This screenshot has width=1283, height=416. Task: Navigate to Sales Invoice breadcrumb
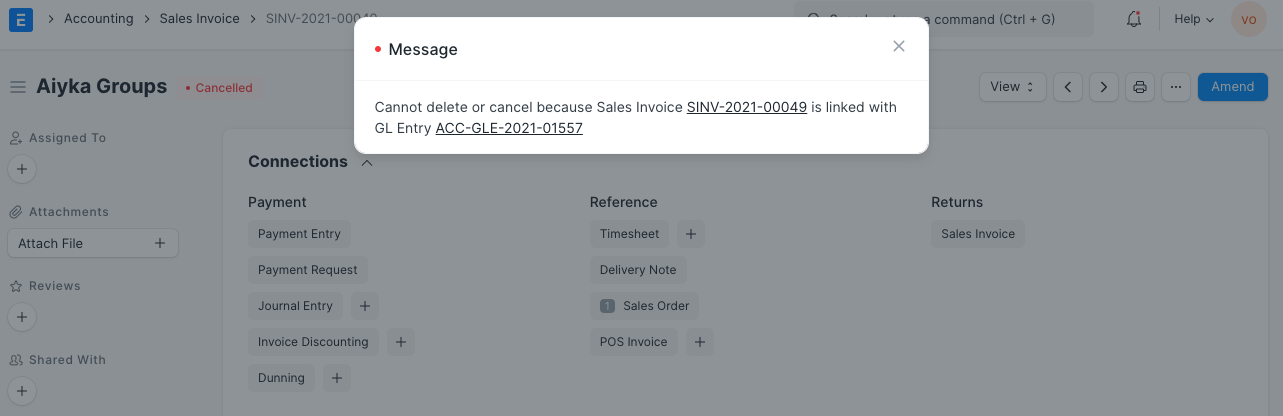tap(199, 19)
